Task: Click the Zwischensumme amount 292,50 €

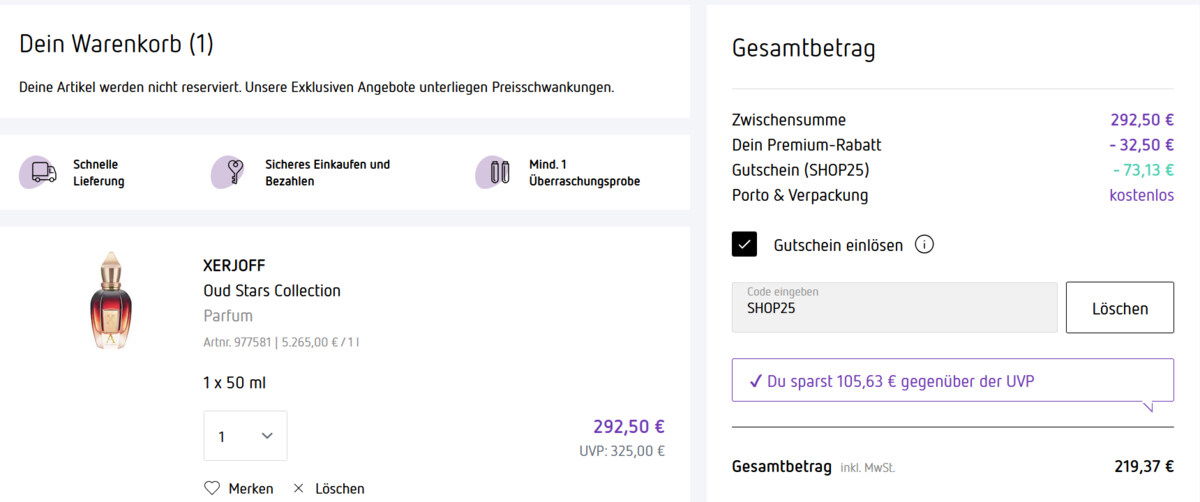Action: pyautogui.click(x=1142, y=120)
